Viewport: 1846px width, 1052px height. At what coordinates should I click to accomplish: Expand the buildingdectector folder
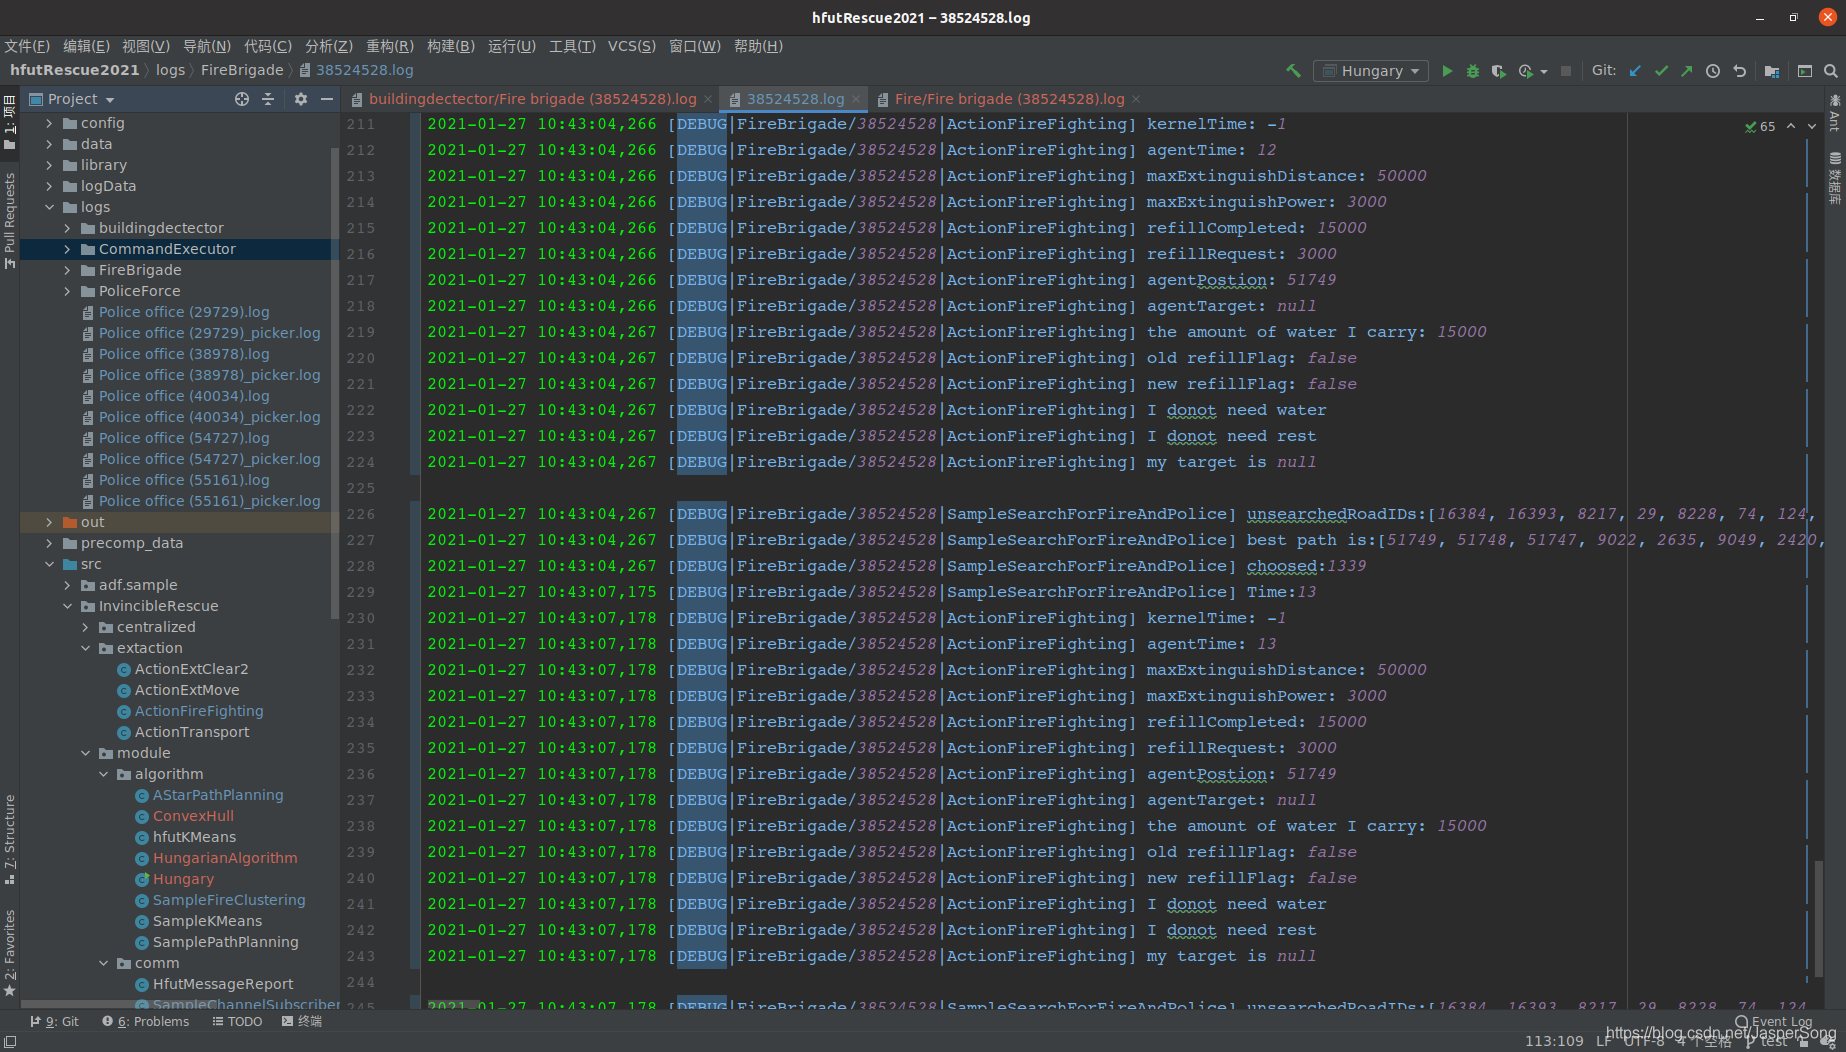coord(67,228)
